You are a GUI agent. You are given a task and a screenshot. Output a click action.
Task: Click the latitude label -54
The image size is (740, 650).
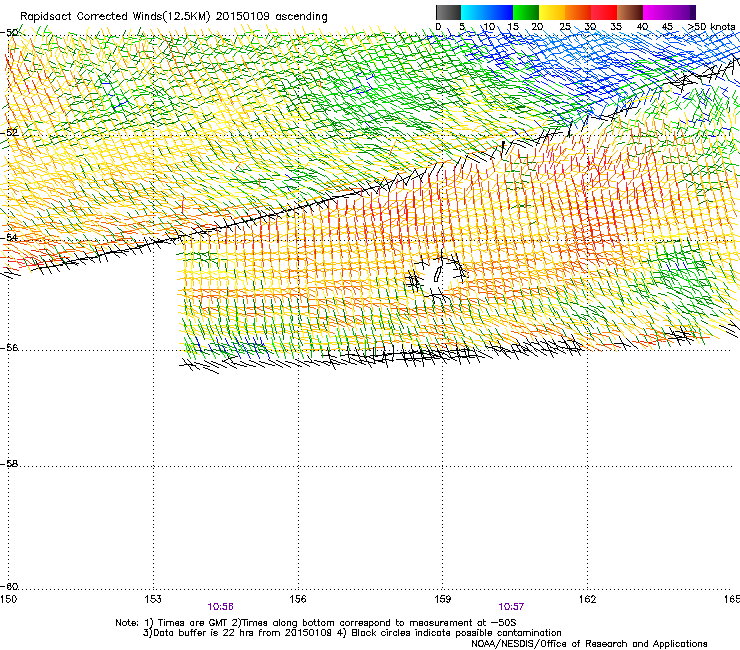point(9,237)
